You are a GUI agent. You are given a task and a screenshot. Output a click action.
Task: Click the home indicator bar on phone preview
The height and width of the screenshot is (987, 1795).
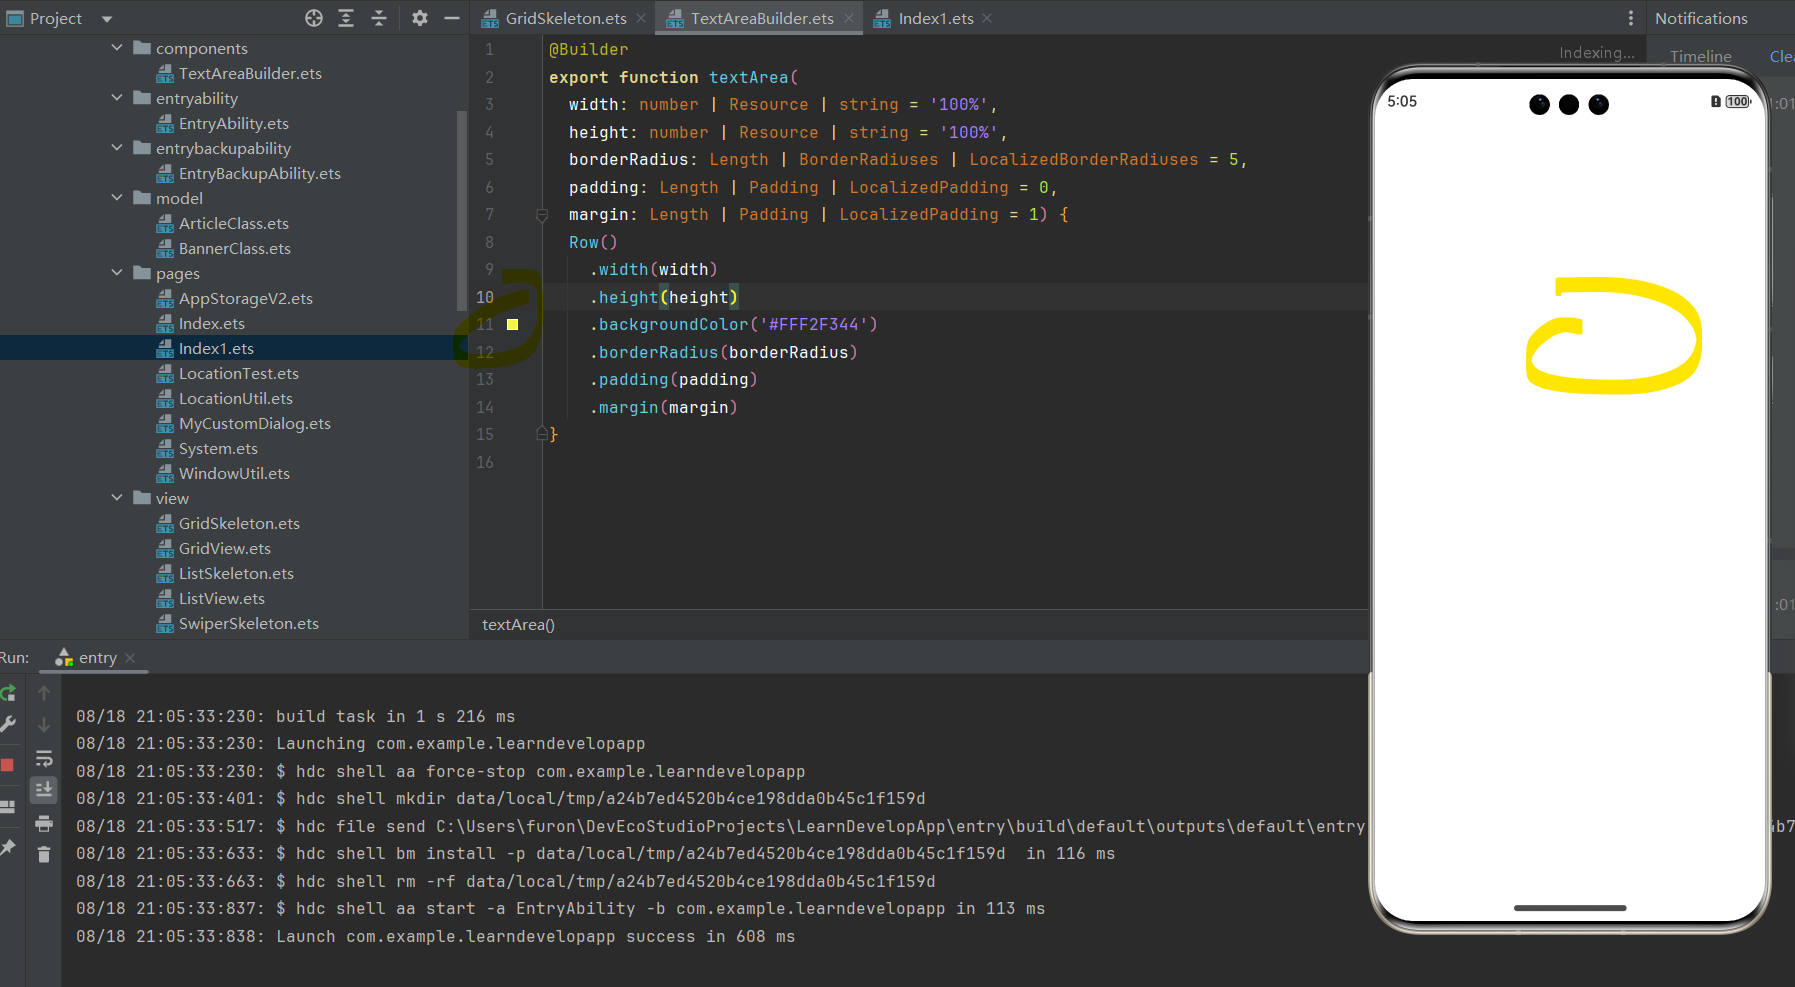pyautogui.click(x=1570, y=908)
